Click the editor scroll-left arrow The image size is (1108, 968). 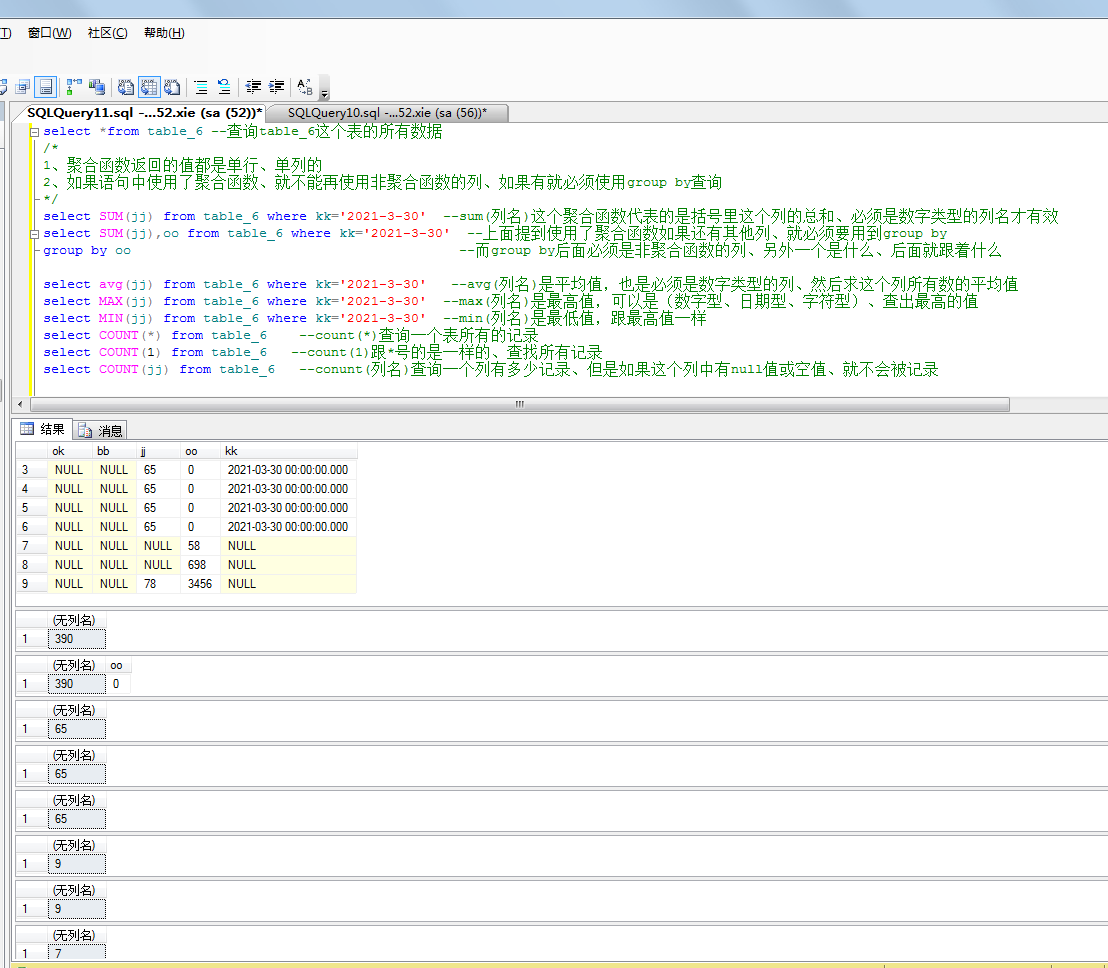point(20,404)
